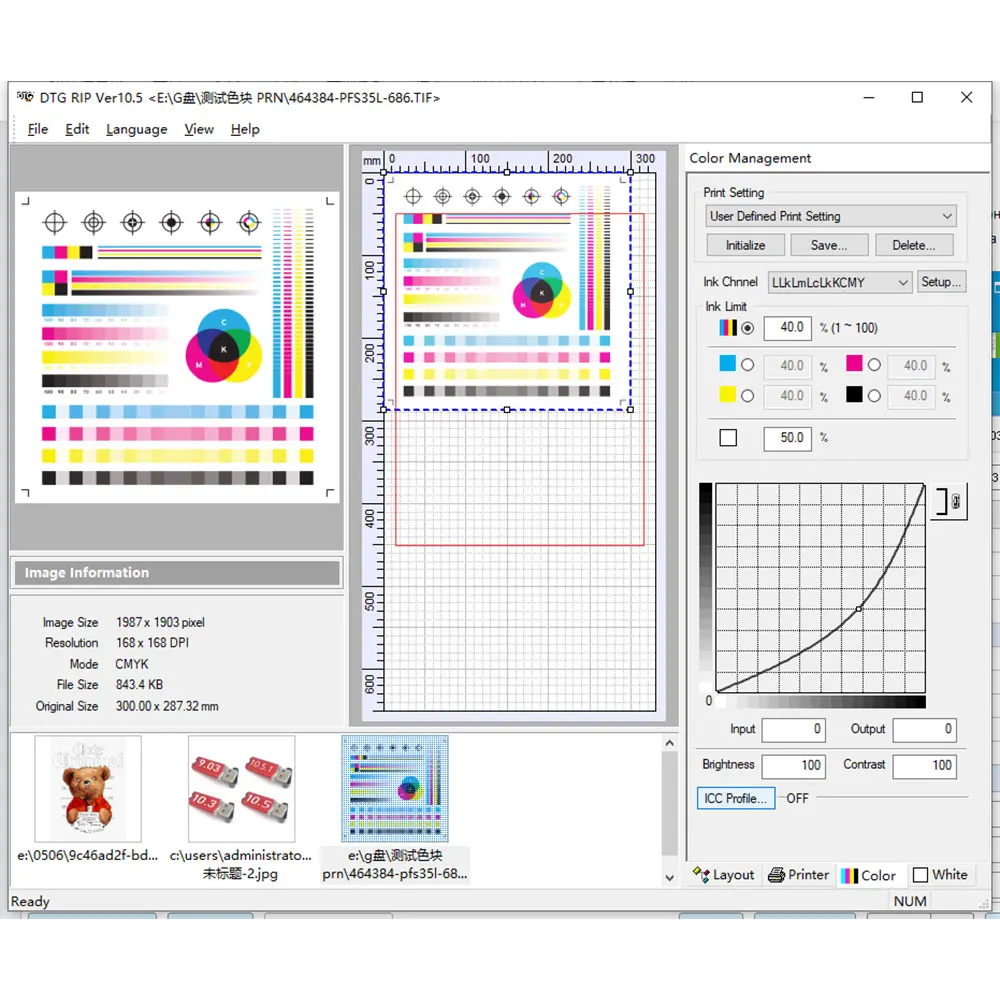Select the teddy bear image thumbnail
Viewport: 1000px width, 1000px height.
tap(88, 789)
